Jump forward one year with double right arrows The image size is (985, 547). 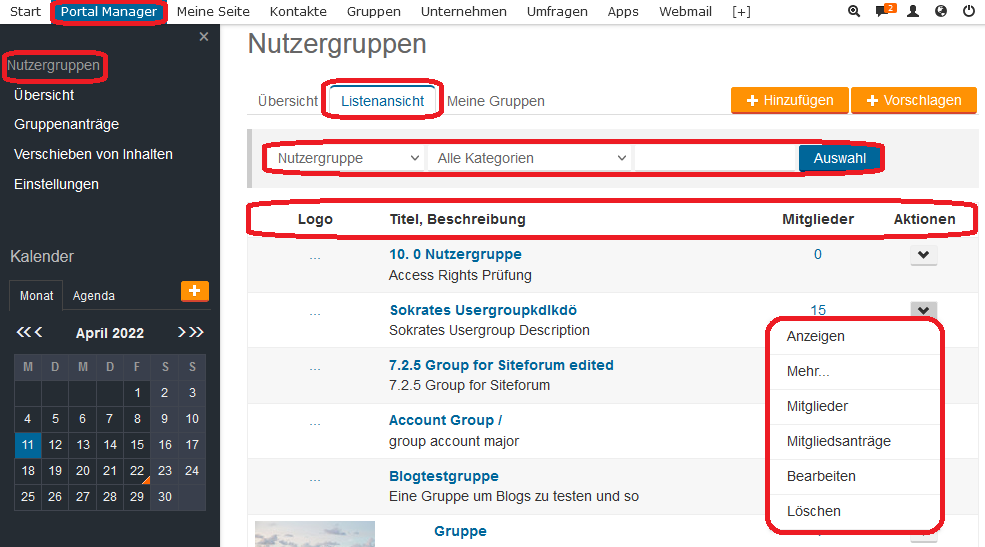(x=197, y=332)
